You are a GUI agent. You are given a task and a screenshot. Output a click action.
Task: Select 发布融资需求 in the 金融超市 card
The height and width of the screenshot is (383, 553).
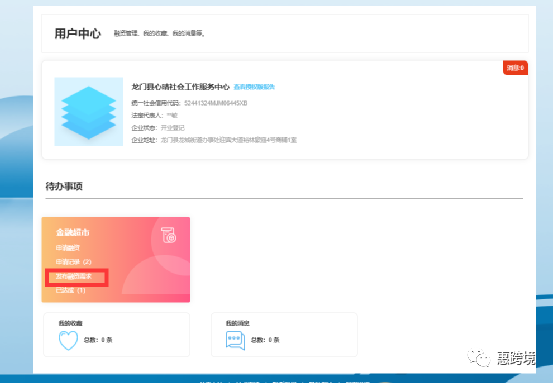[x=74, y=276]
